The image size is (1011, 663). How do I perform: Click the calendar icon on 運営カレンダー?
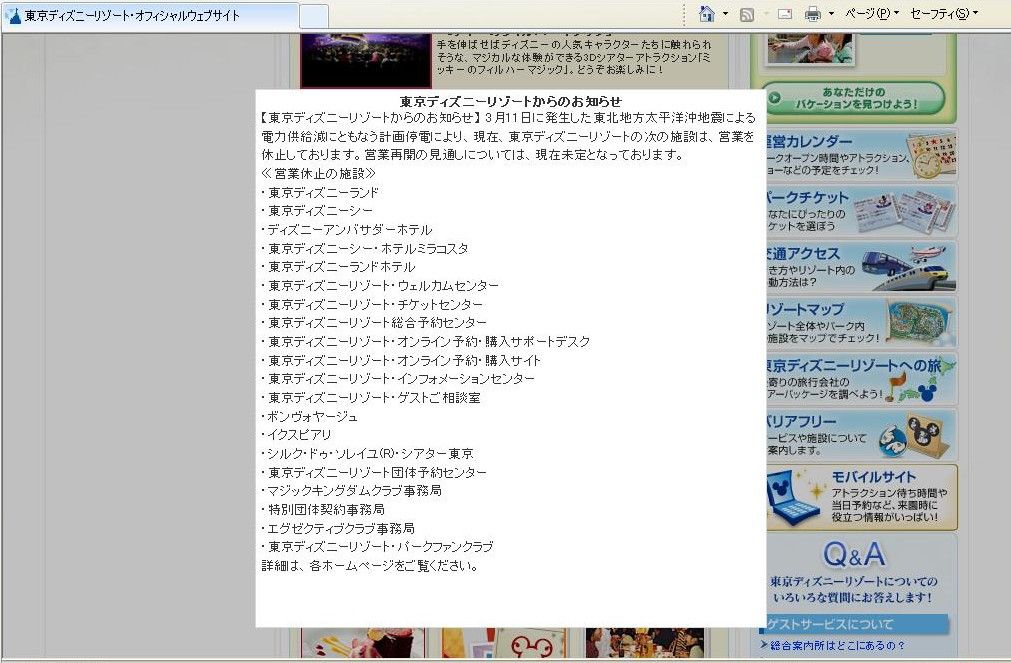(x=930, y=155)
